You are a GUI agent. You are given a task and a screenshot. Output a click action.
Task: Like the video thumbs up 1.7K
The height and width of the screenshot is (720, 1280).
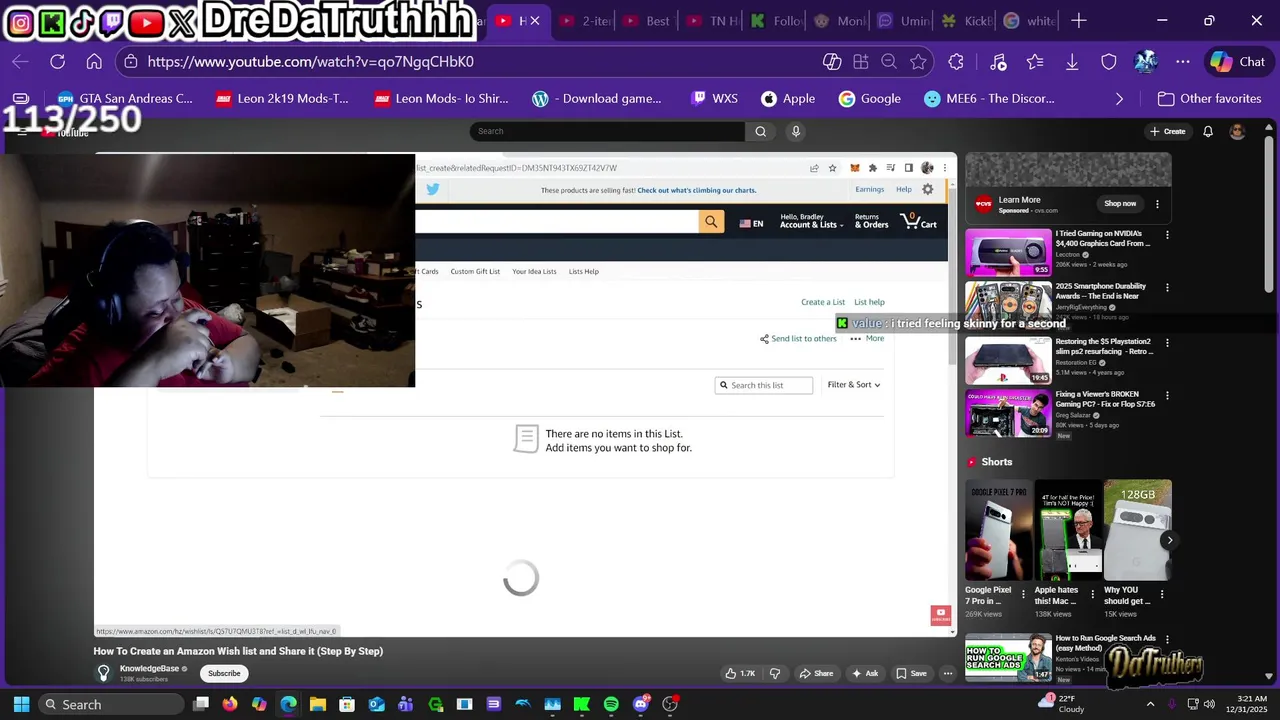[x=740, y=673]
